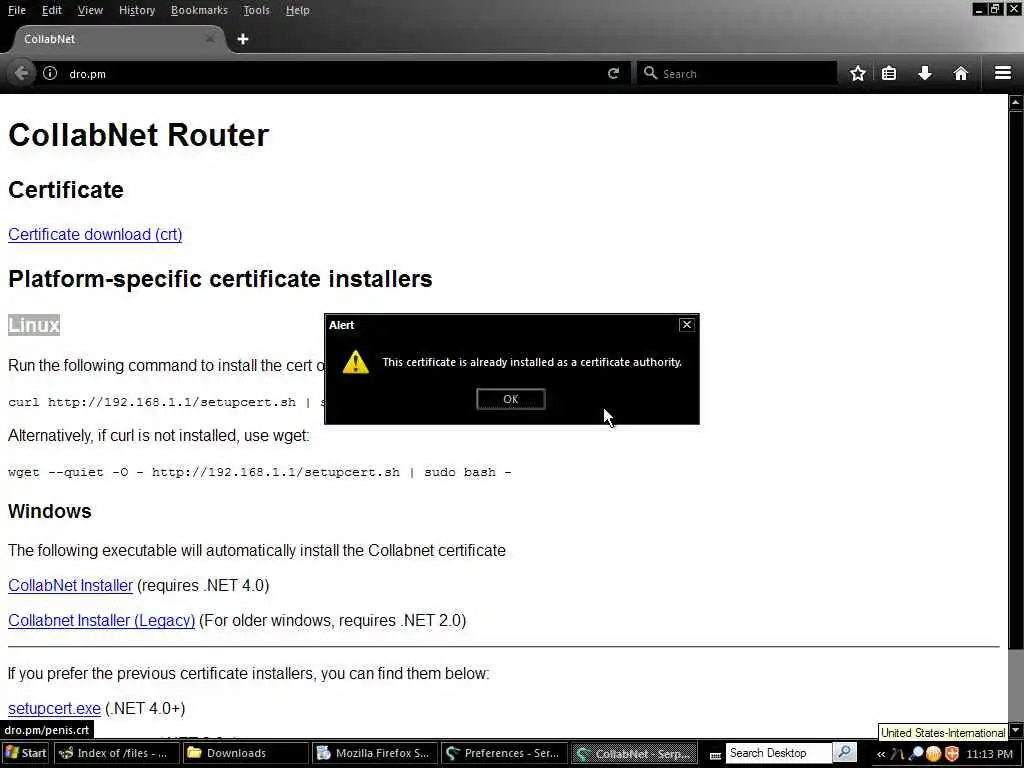1024x768 pixels.
Task: Click the orange globe tray icon
Action: [933, 754]
